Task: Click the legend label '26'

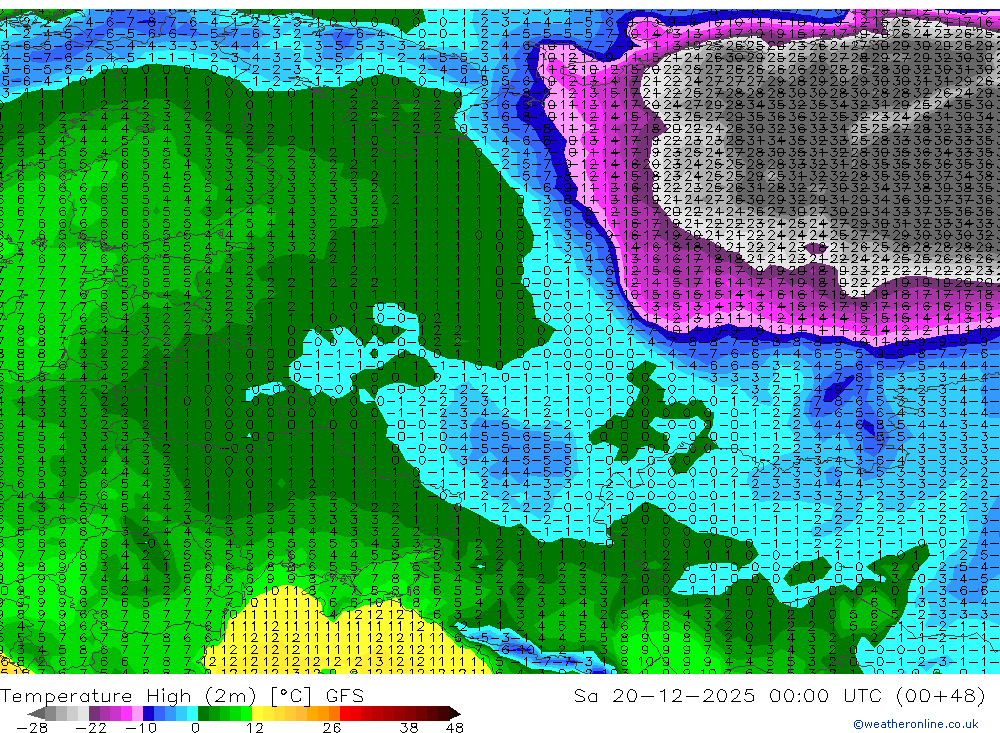Action: click(332, 728)
